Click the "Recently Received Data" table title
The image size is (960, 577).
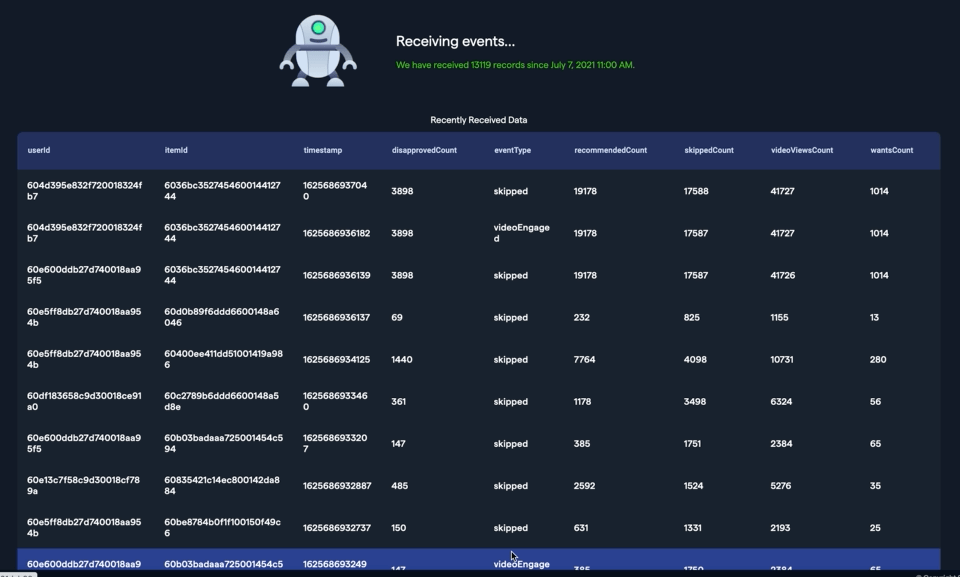(x=478, y=120)
